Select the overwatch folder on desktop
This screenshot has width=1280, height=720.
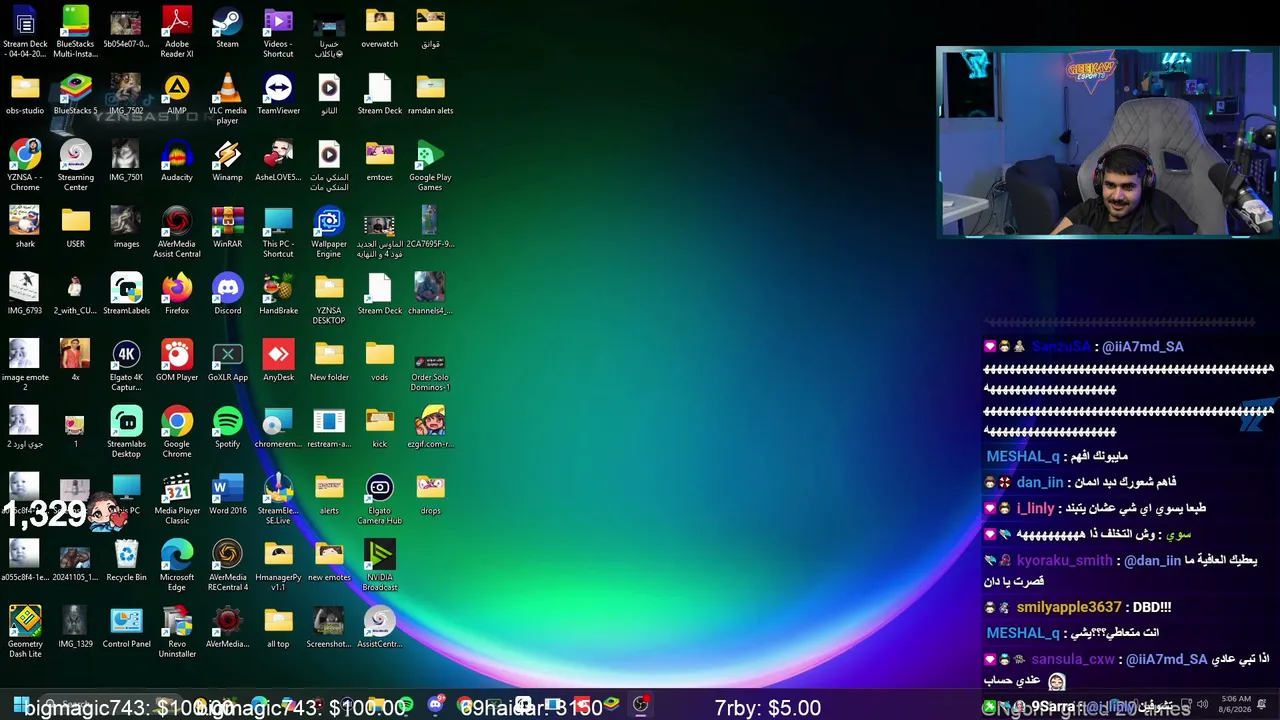(x=380, y=28)
